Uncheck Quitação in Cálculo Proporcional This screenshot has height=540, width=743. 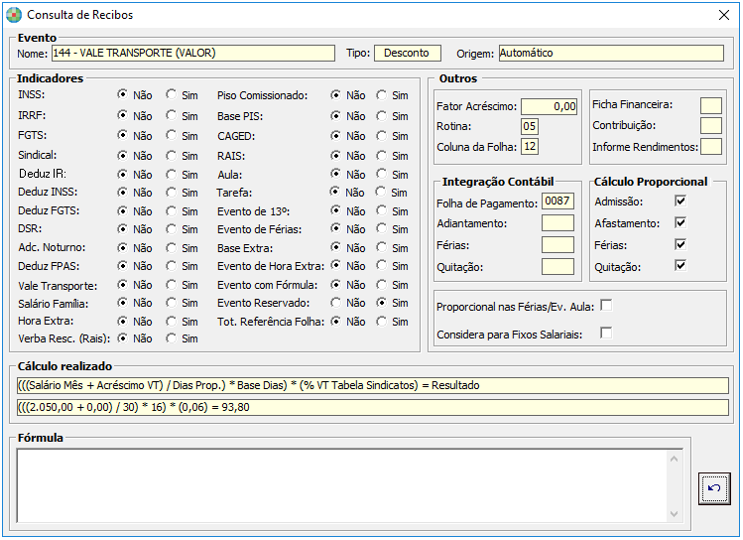tap(680, 265)
